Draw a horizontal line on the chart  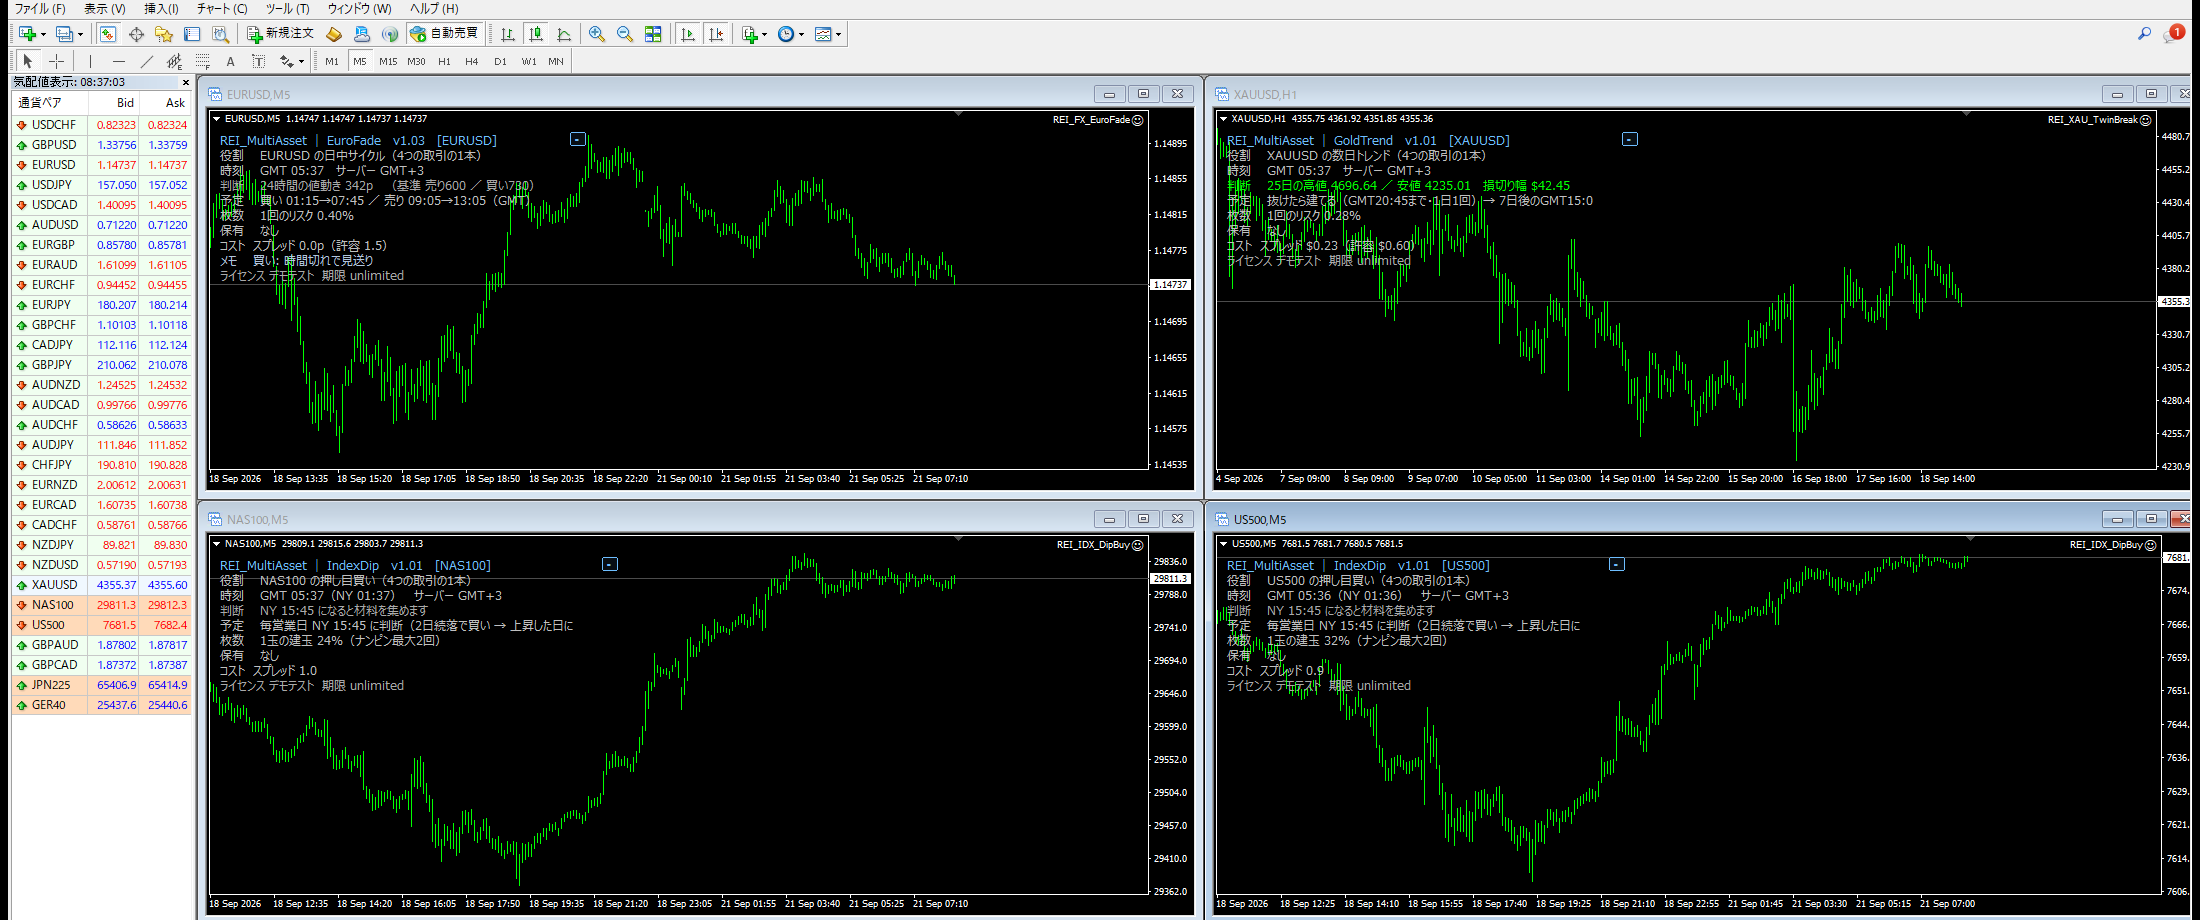click(118, 61)
